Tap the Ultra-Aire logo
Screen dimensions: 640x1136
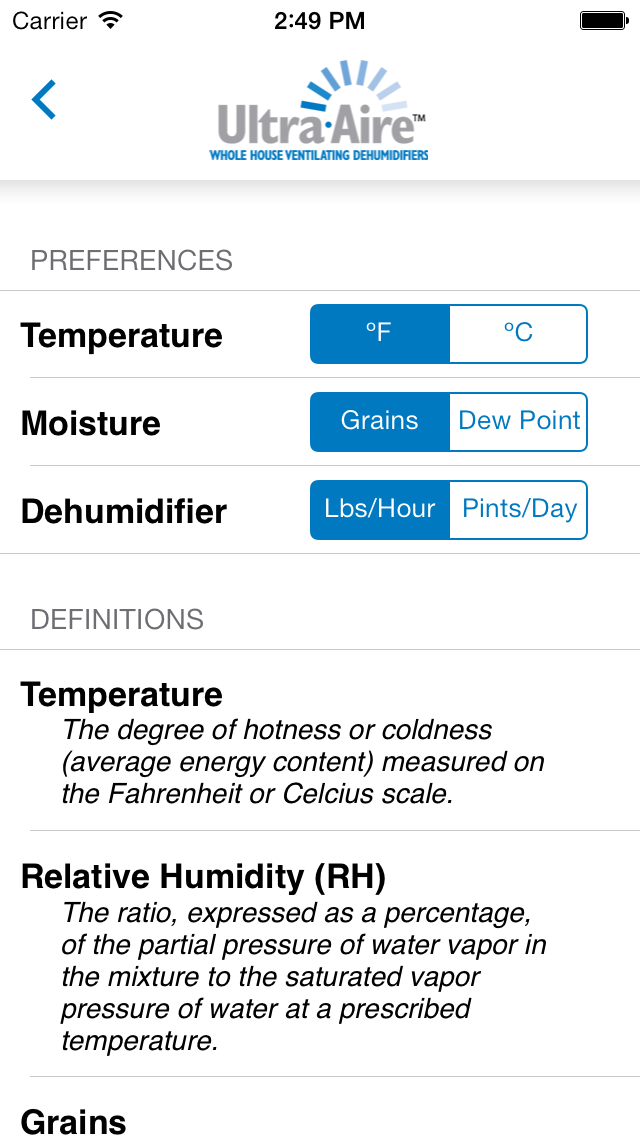point(320,110)
